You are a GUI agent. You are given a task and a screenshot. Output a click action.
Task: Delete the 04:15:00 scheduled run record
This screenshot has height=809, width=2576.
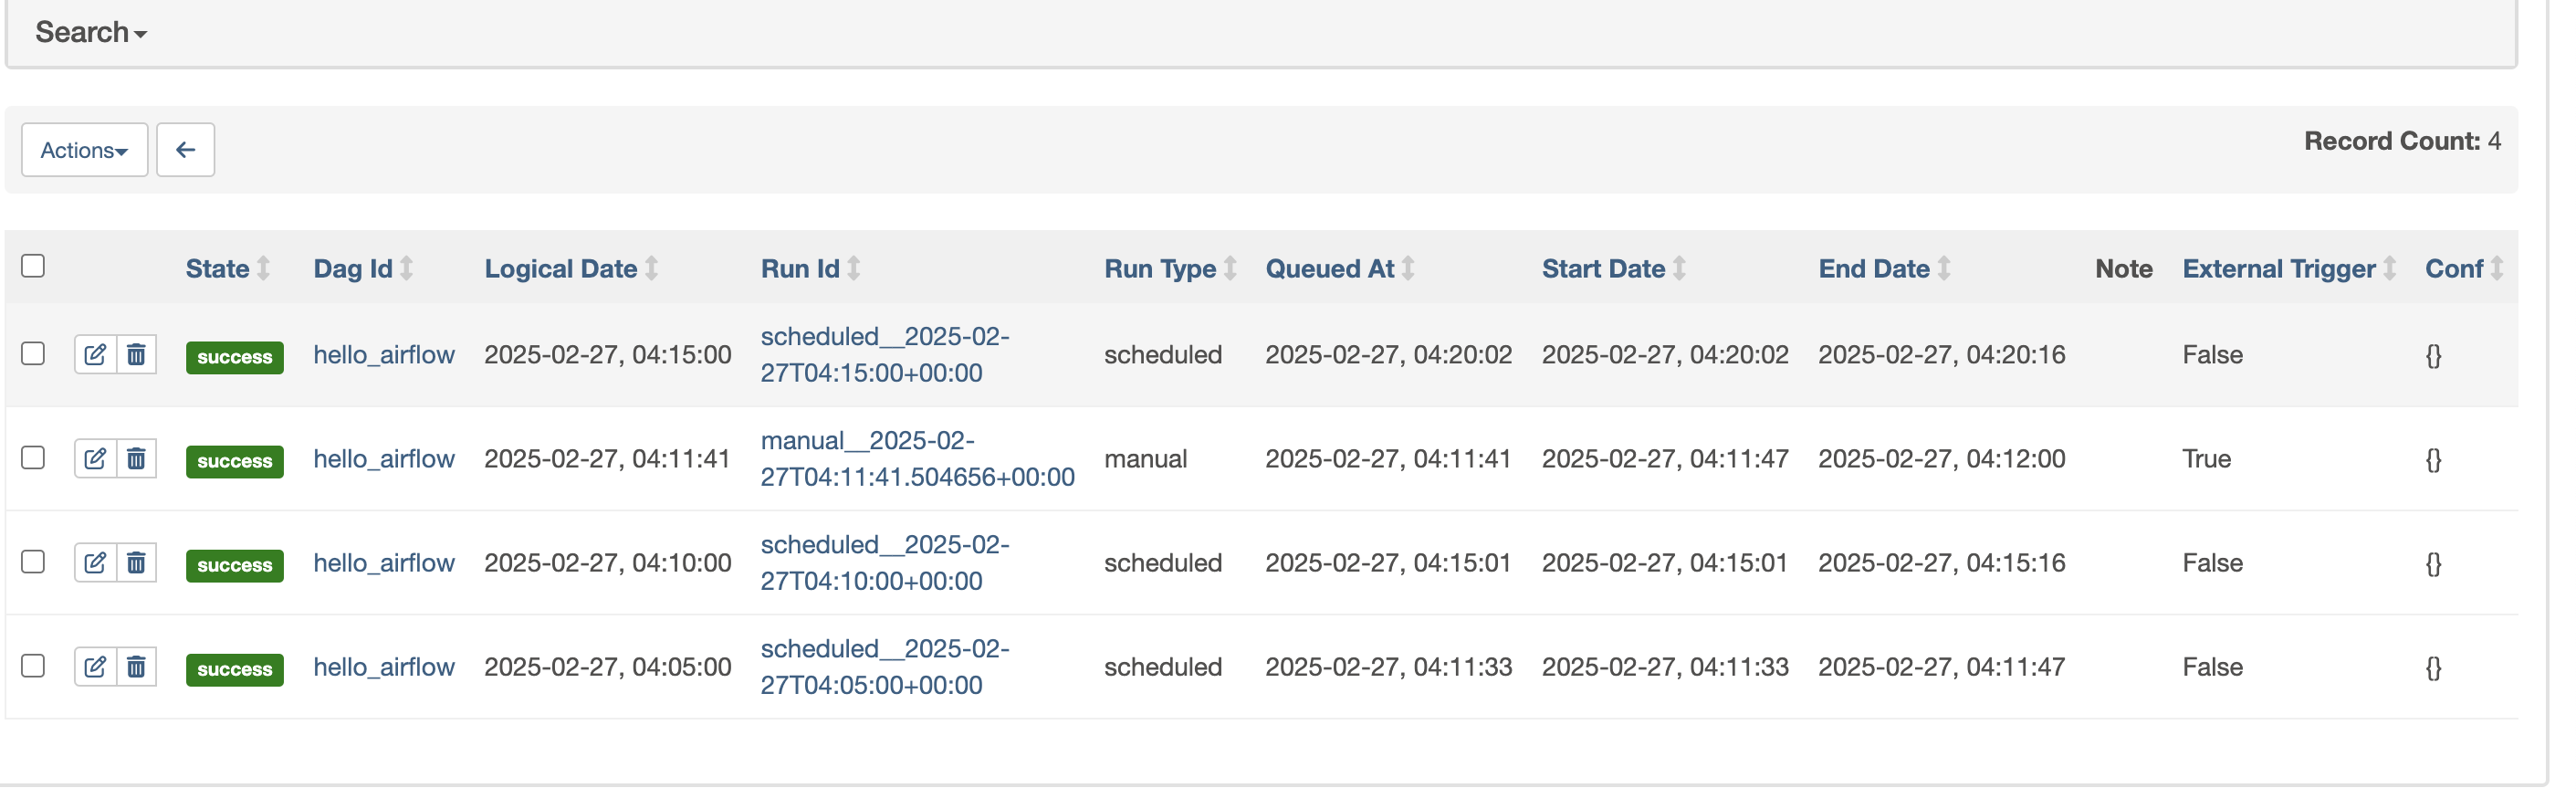[x=137, y=356]
